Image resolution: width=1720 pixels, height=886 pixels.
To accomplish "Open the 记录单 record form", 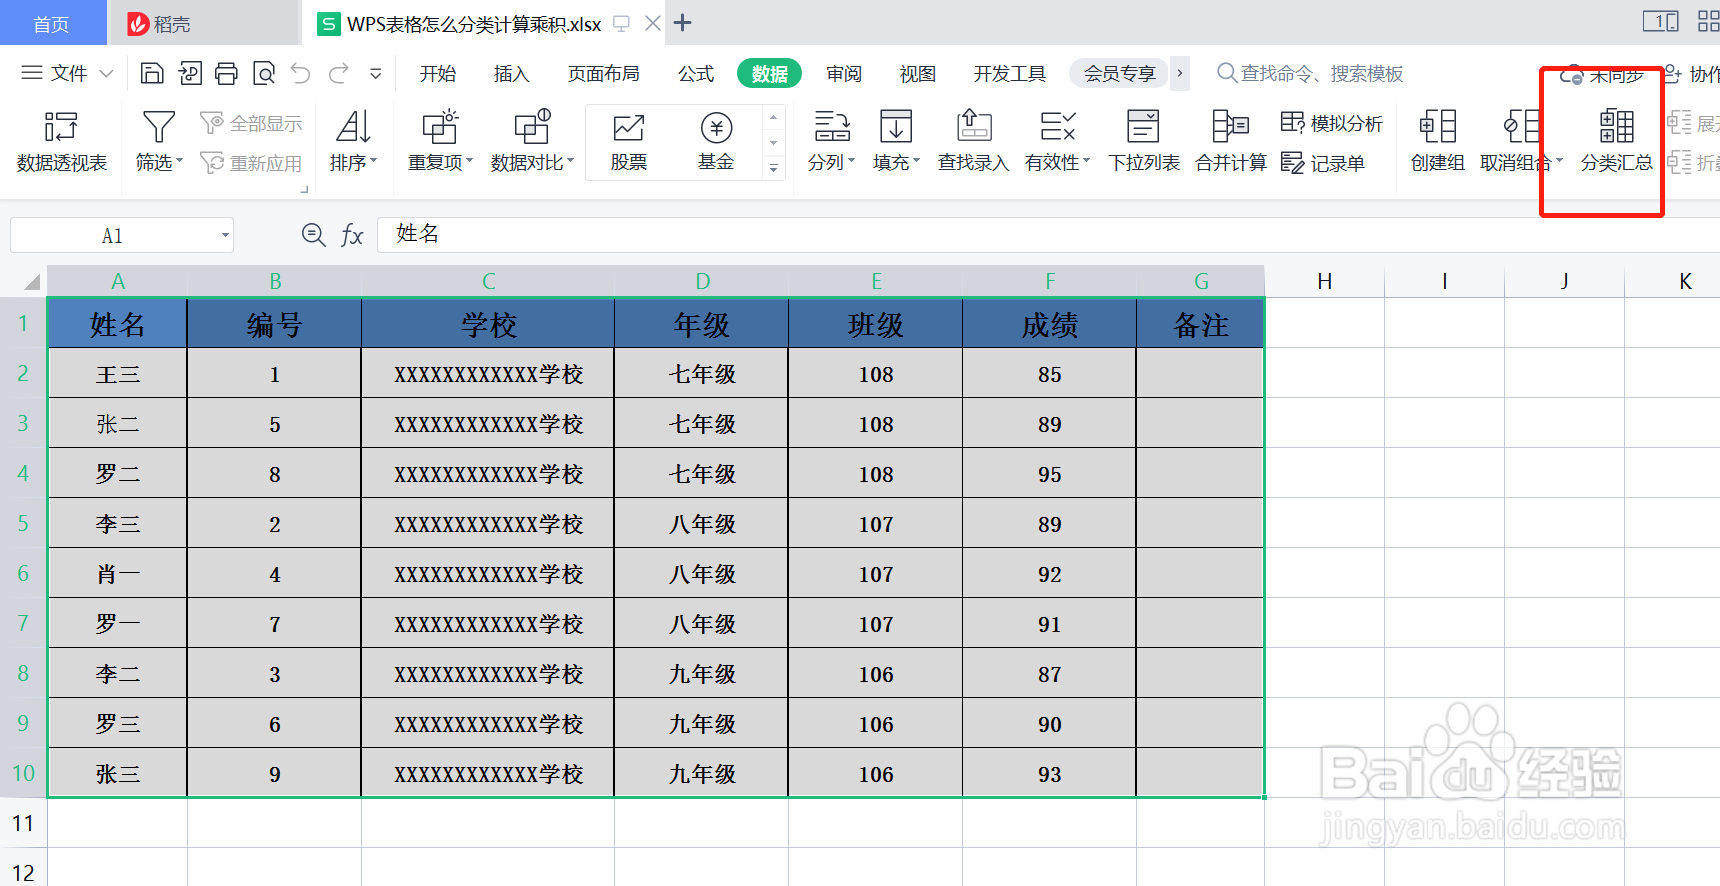I will coord(1323,163).
